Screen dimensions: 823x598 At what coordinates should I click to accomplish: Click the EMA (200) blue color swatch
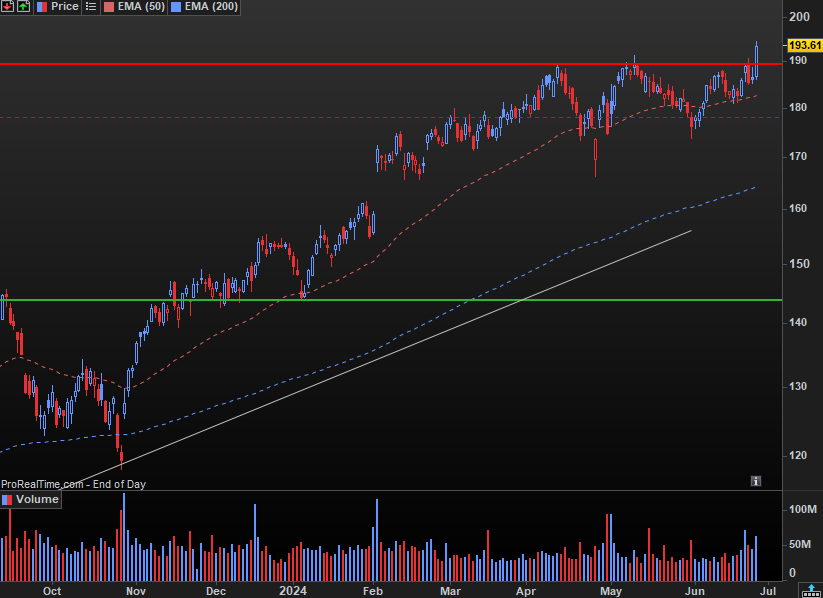(x=176, y=7)
